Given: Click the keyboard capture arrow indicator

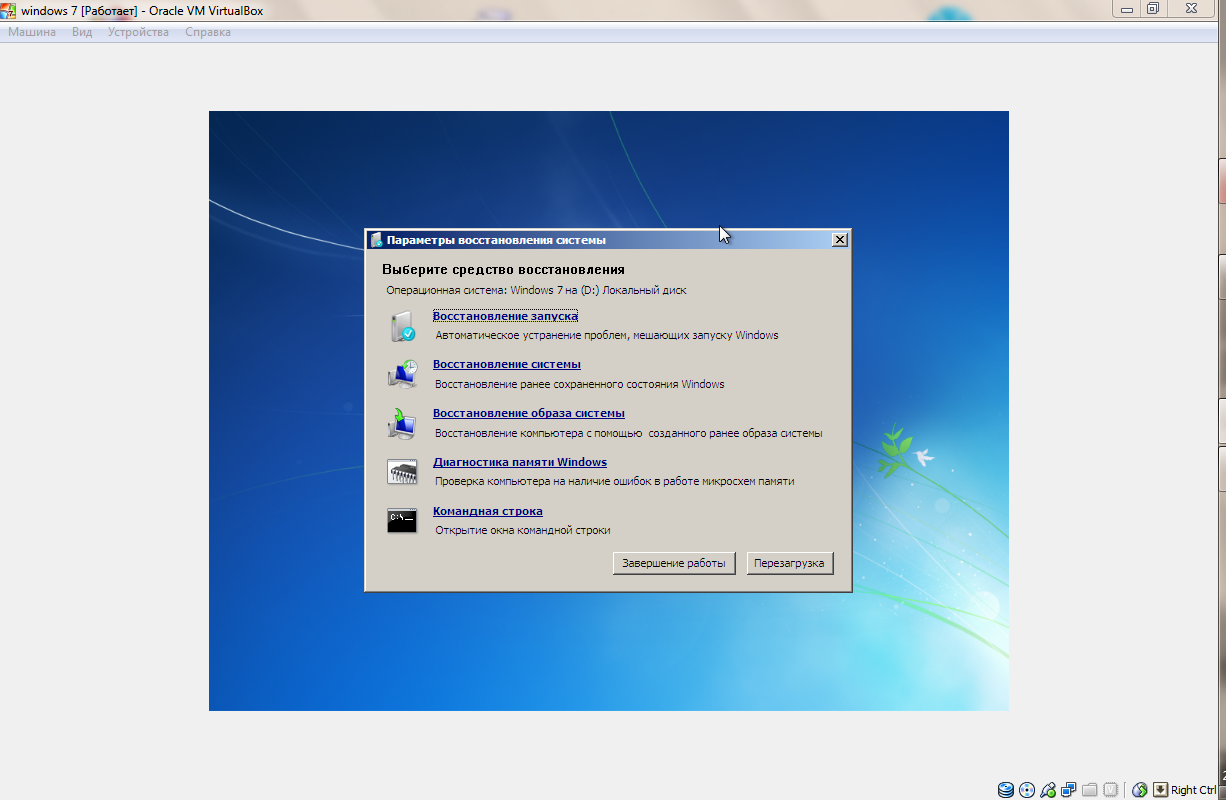Looking at the screenshot, I should [x=1161, y=790].
